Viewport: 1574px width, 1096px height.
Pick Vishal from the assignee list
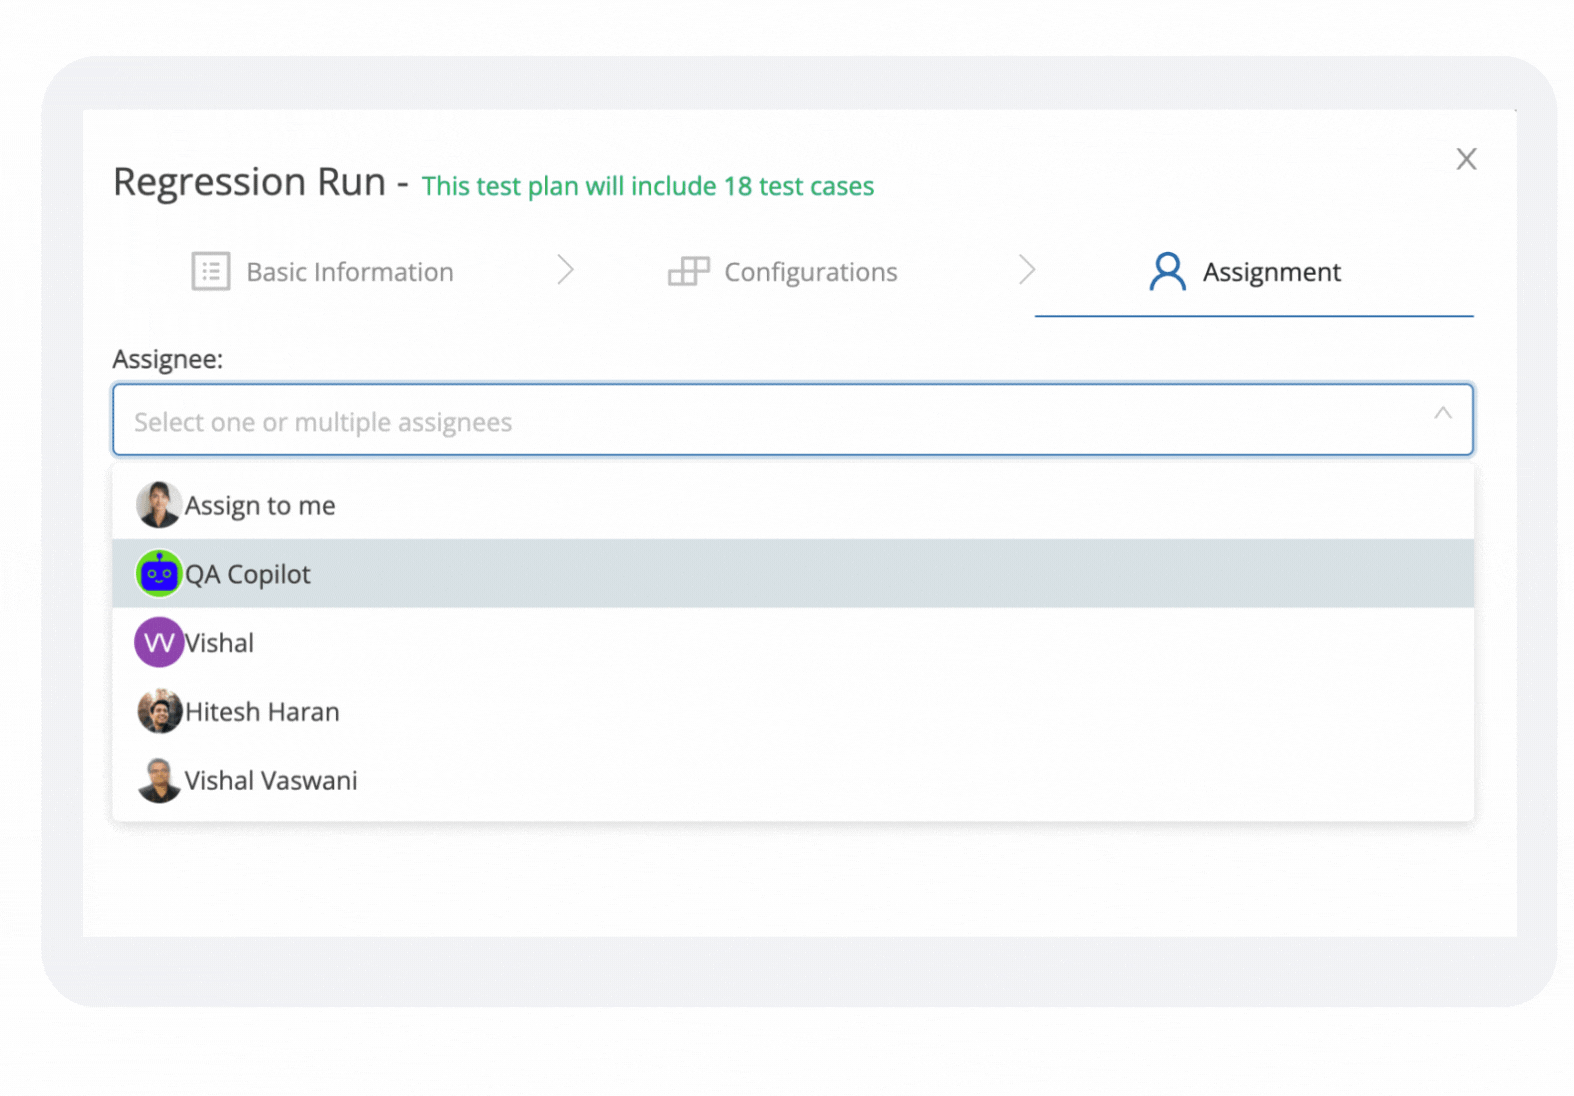[793, 643]
